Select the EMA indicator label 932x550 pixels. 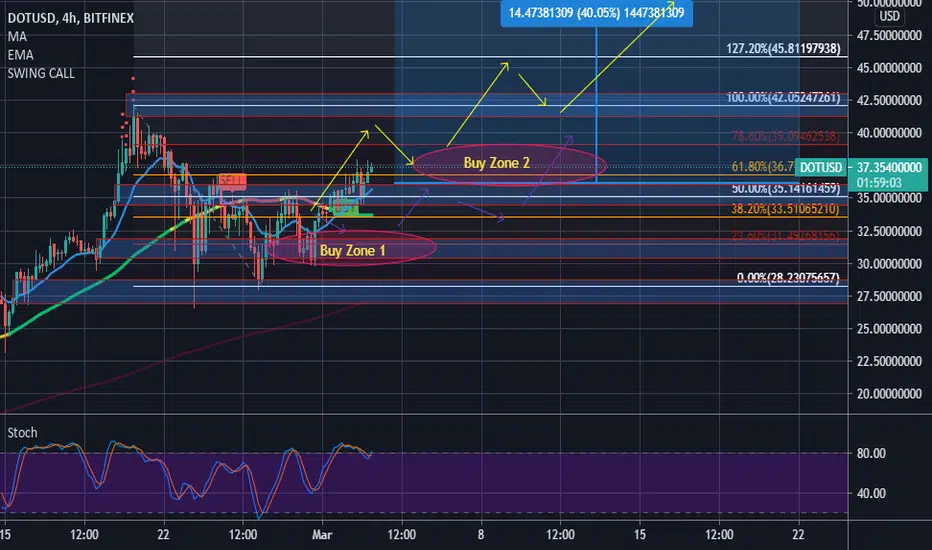20,55
